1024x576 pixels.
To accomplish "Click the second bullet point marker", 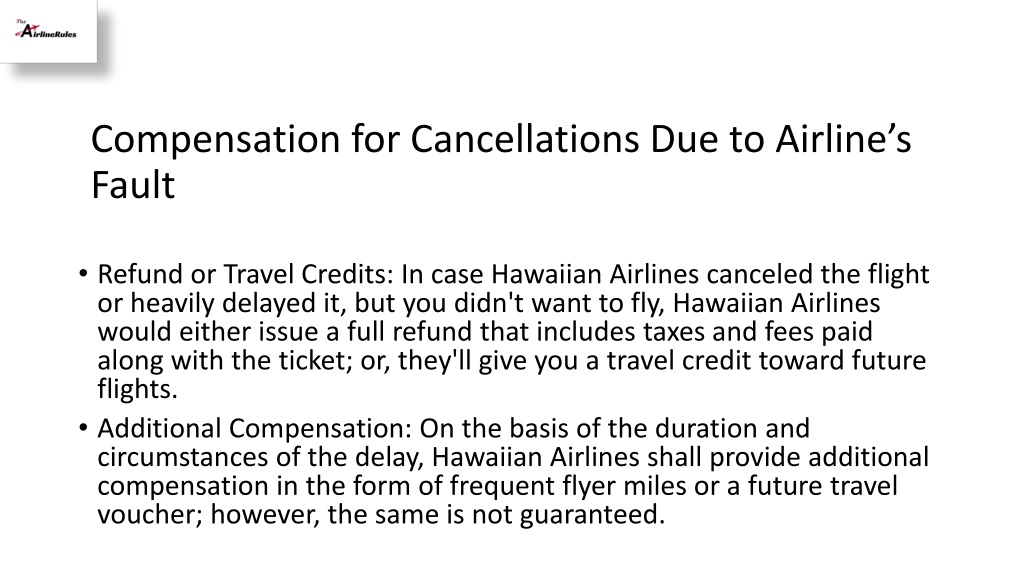I will coord(83,428).
